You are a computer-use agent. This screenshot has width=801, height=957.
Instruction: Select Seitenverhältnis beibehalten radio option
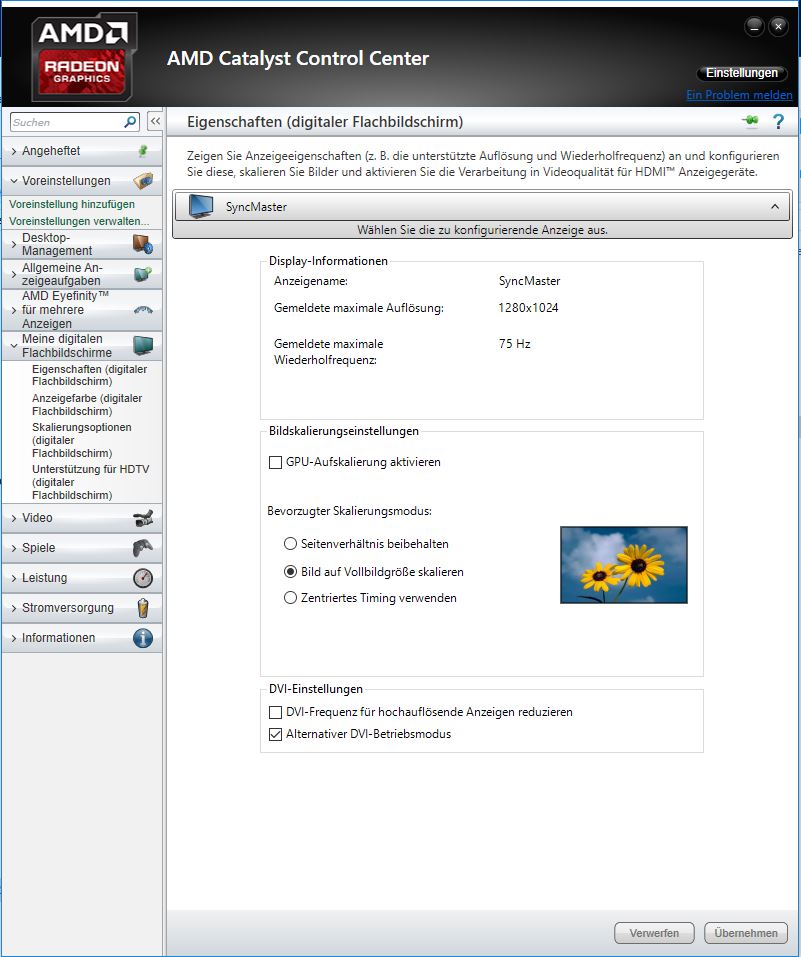[x=291, y=544]
